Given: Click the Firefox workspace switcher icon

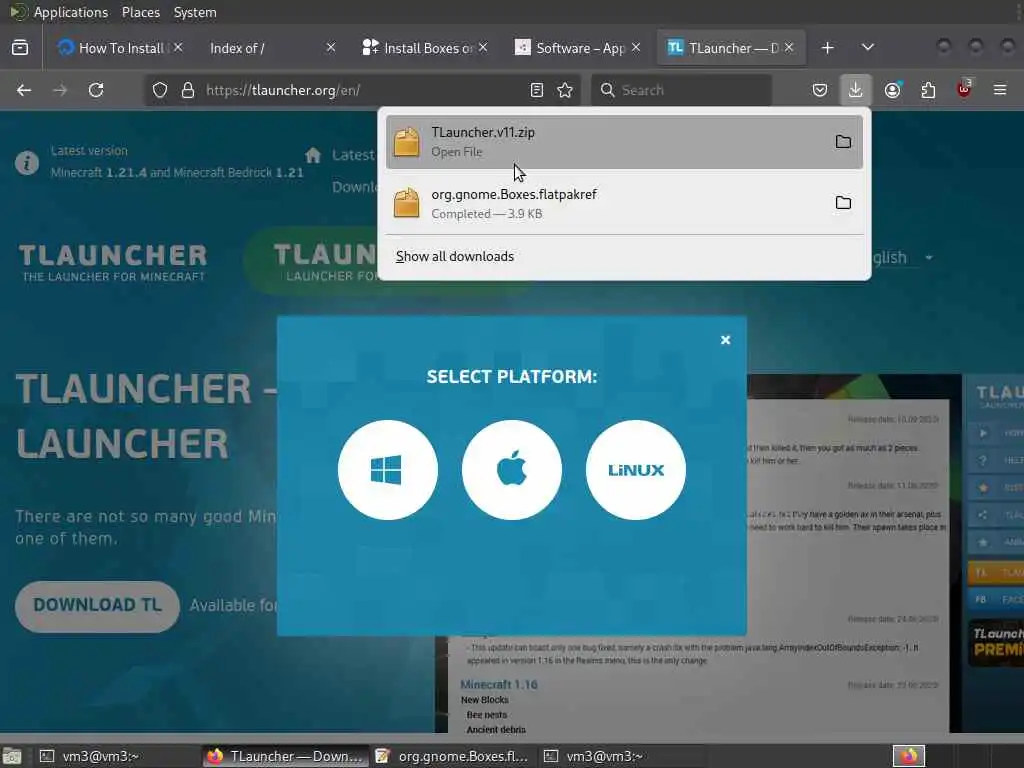Looking at the screenshot, I should [909, 756].
